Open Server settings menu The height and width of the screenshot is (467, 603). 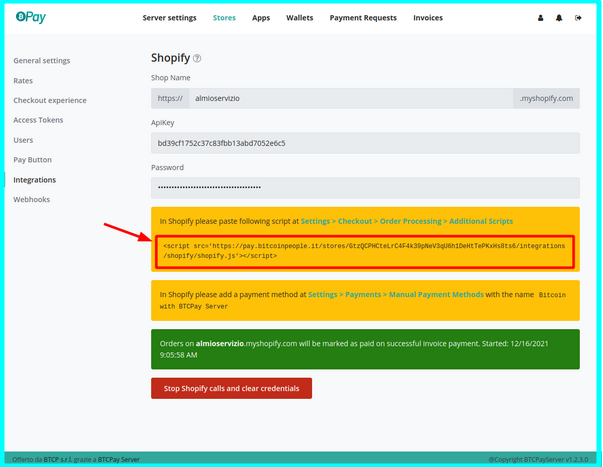(169, 18)
